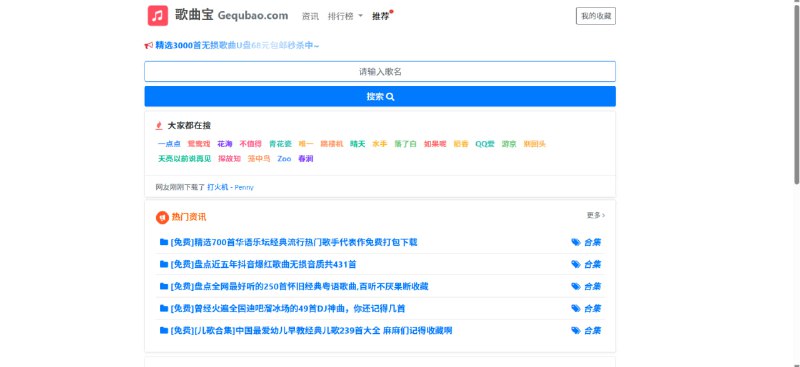Search the hot tag 春泥

click(306, 159)
